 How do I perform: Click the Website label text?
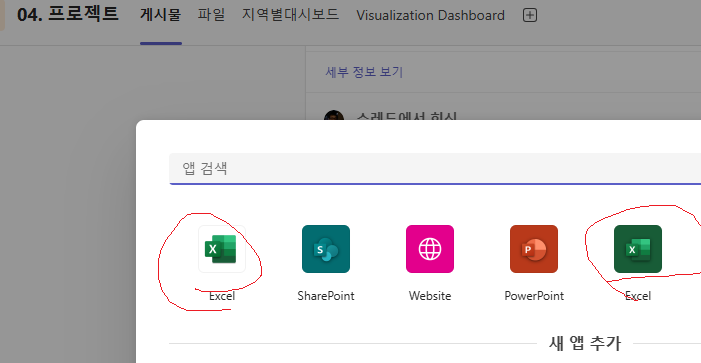tap(430, 296)
